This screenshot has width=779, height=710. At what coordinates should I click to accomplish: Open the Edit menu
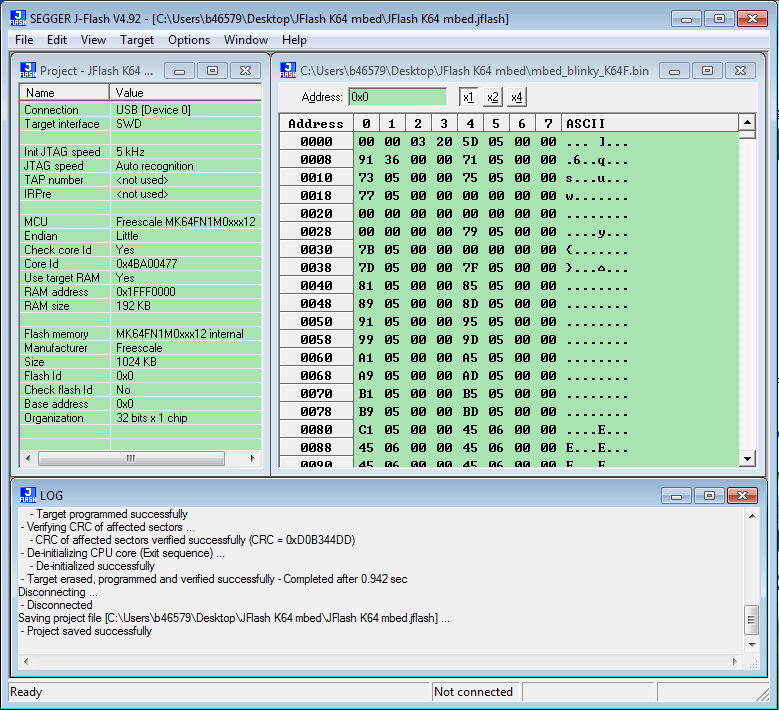(57, 40)
